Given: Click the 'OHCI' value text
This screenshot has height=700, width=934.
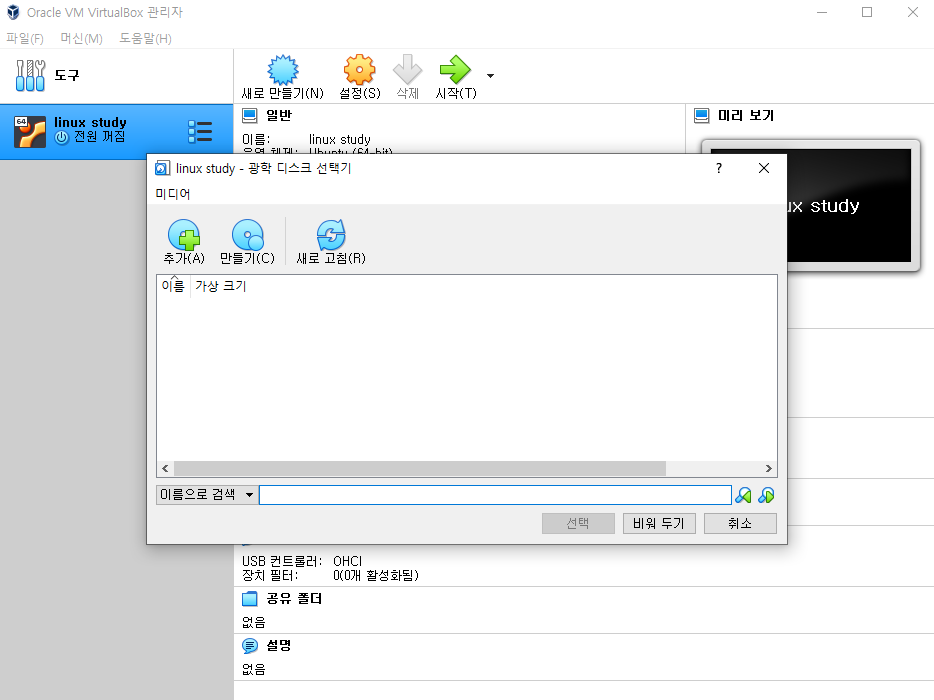Looking at the screenshot, I should click(x=347, y=561).
